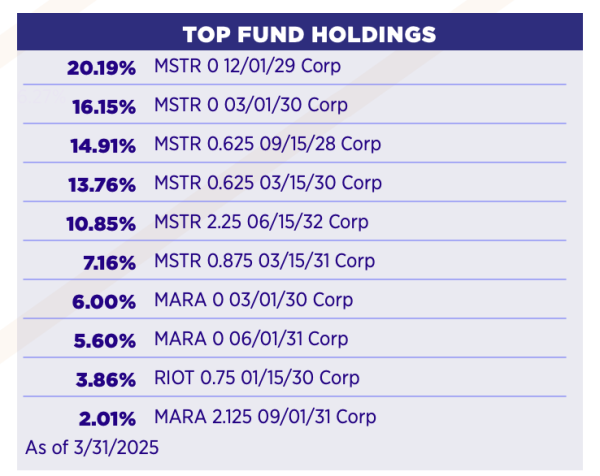Click the As of 3/31/2025 footnote
Image resolution: width=600 pixels, height=476 pixels.
point(92,444)
